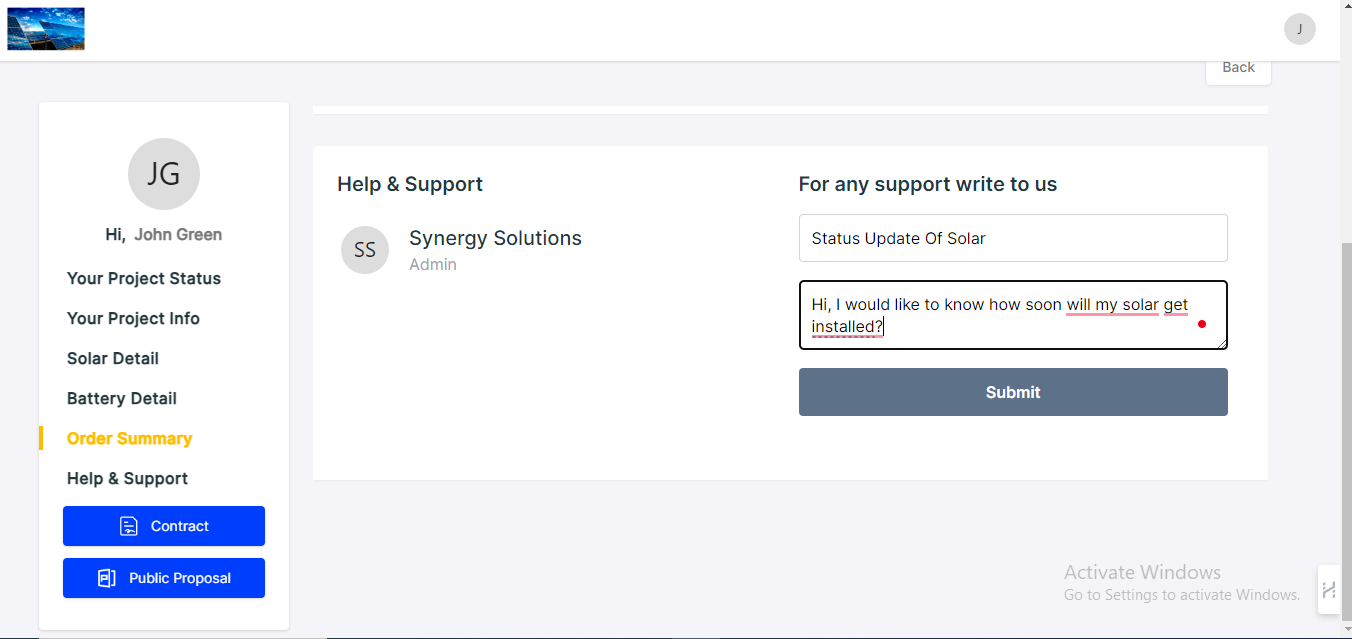This screenshot has height=639, width=1352.
Task: Click the SS Synergy Solutions avatar
Action: 365,249
